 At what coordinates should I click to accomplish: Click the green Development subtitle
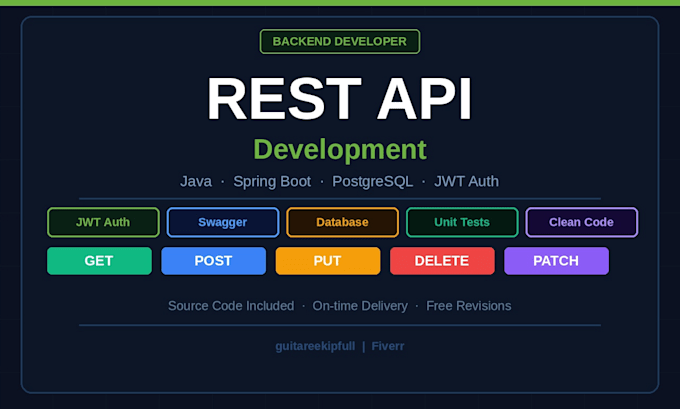pyautogui.click(x=340, y=150)
